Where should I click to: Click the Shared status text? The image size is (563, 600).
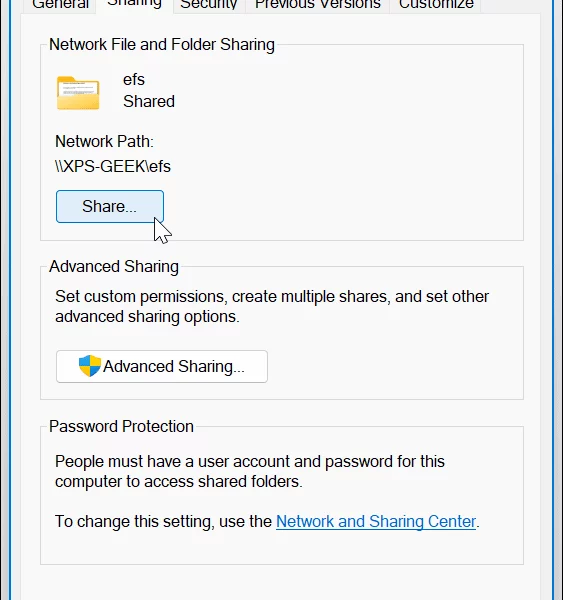click(149, 101)
